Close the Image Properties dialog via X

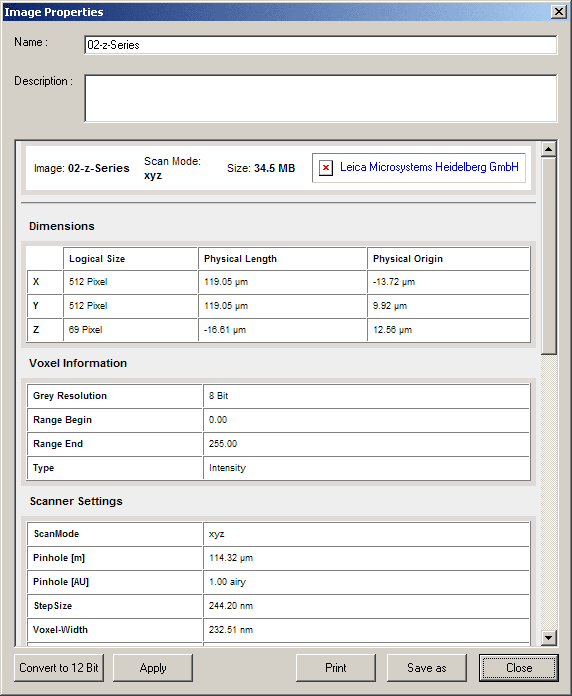559,12
